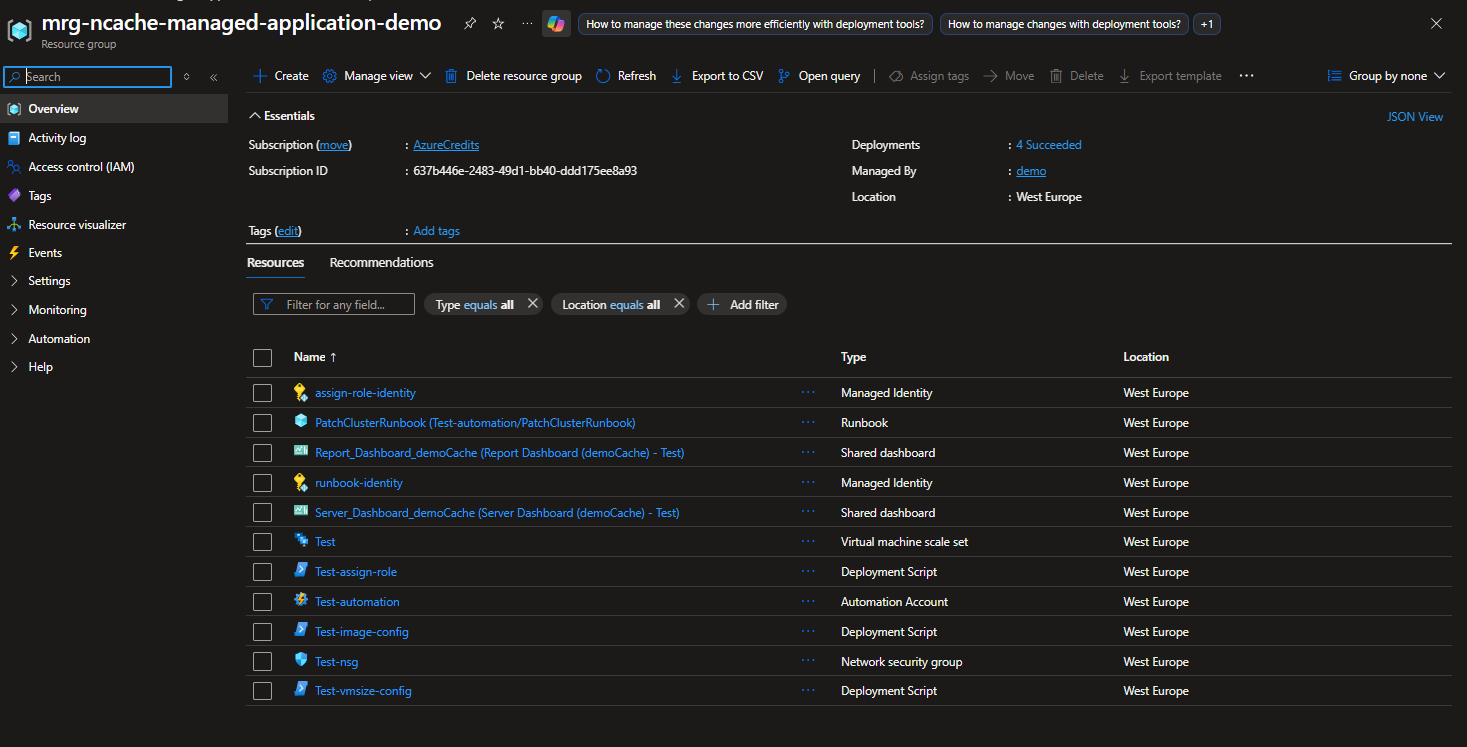The image size is (1467, 747).
Task: Close the resource group blade
Action: [x=1437, y=23]
